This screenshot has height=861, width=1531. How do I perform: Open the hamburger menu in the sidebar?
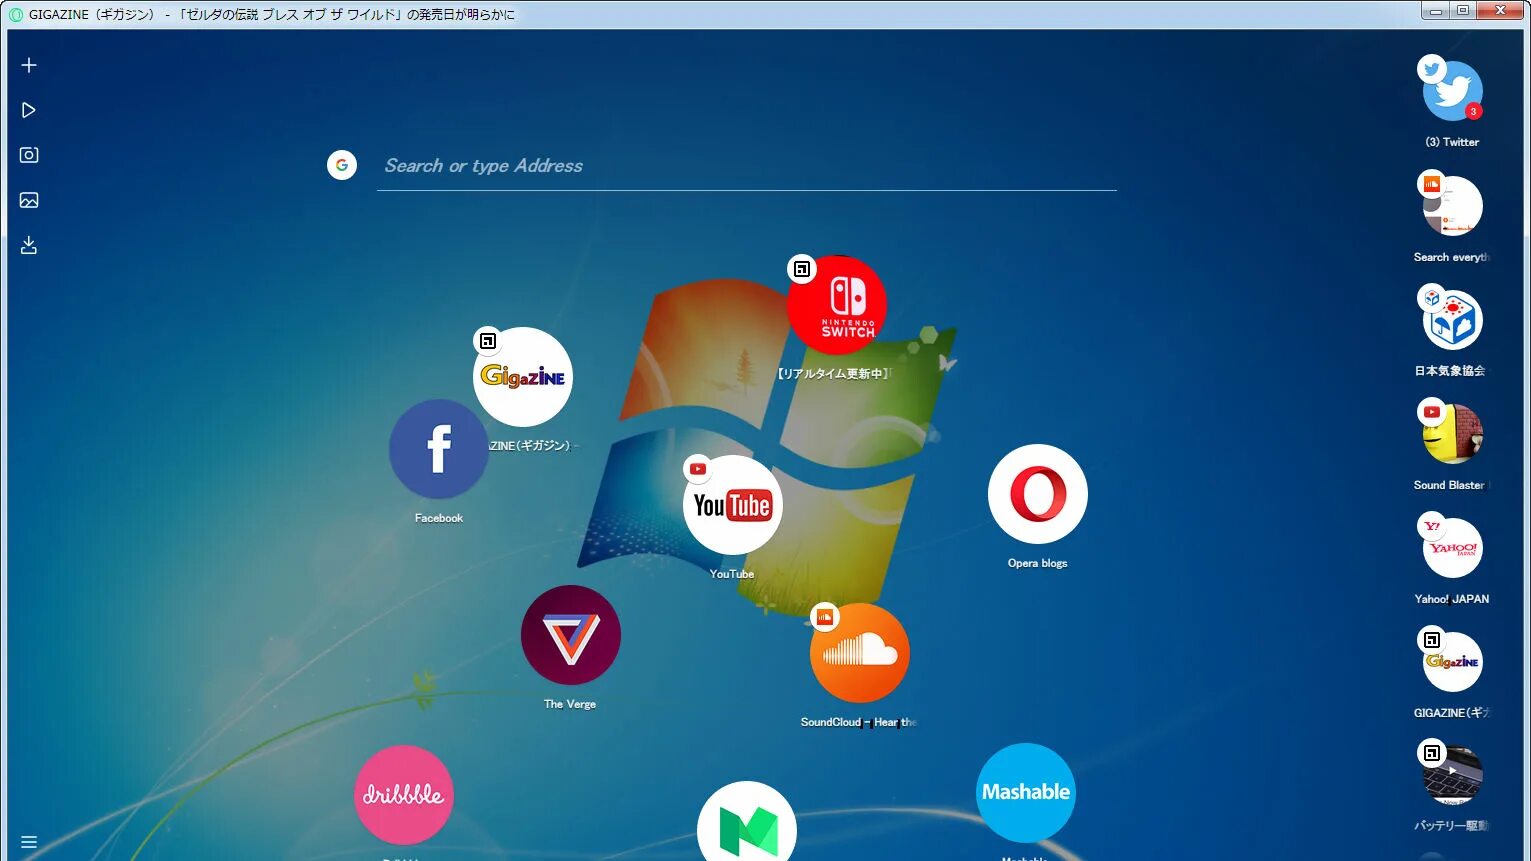[x=29, y=842]
